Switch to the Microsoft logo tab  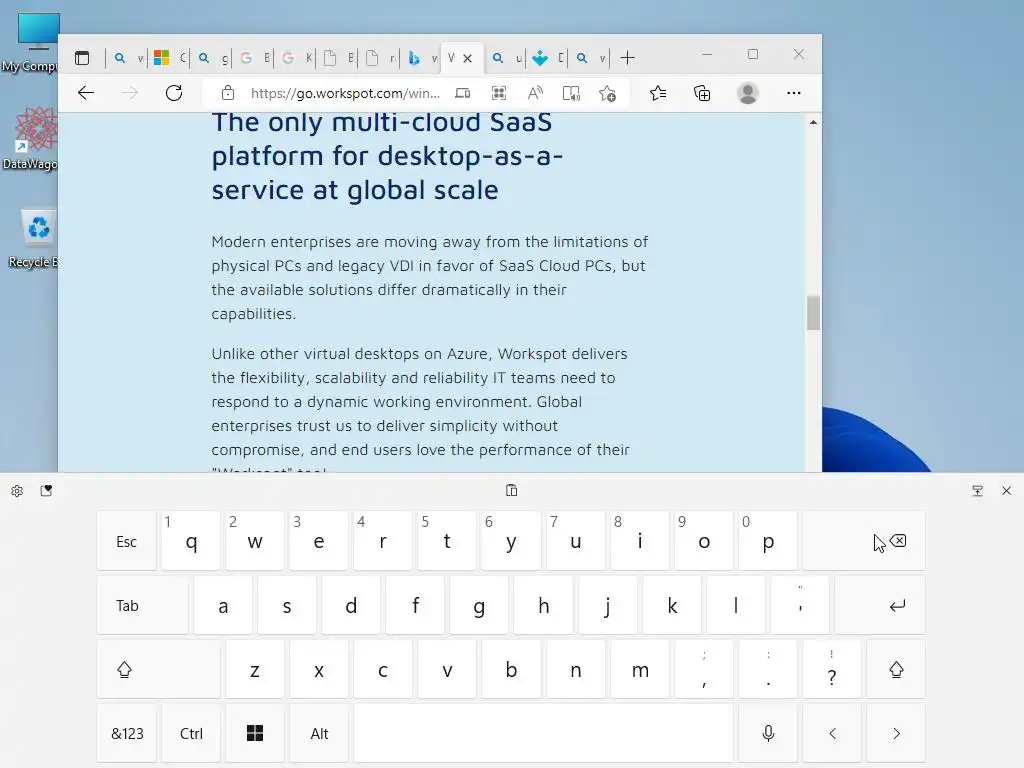168,58
